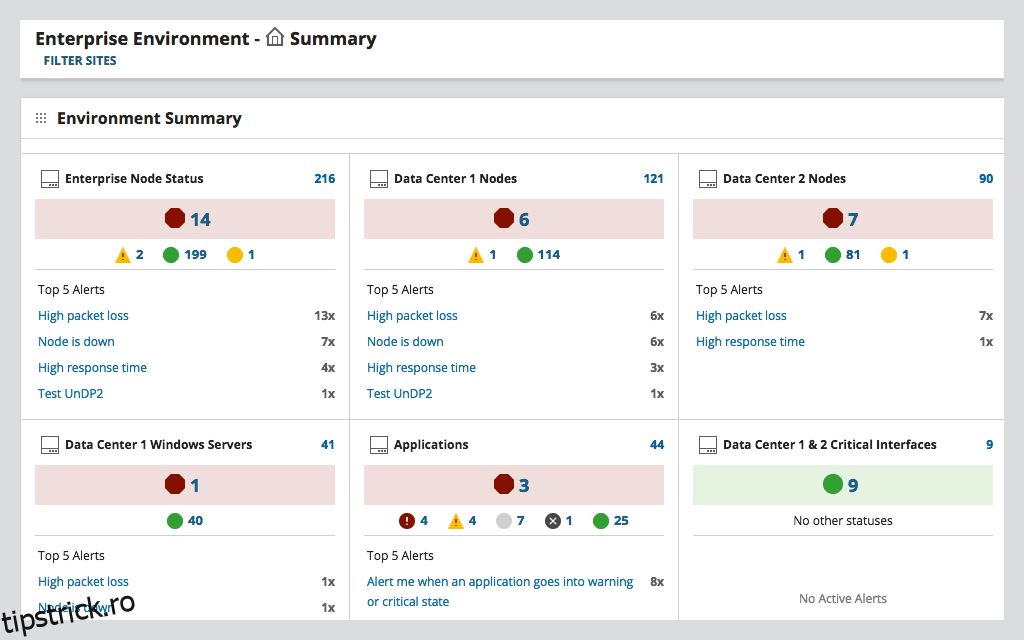Click the Applications red down icon showing 3
The height and width of the screenshot is (640, 1024).
pyautogui.click(x=504, y=484)
